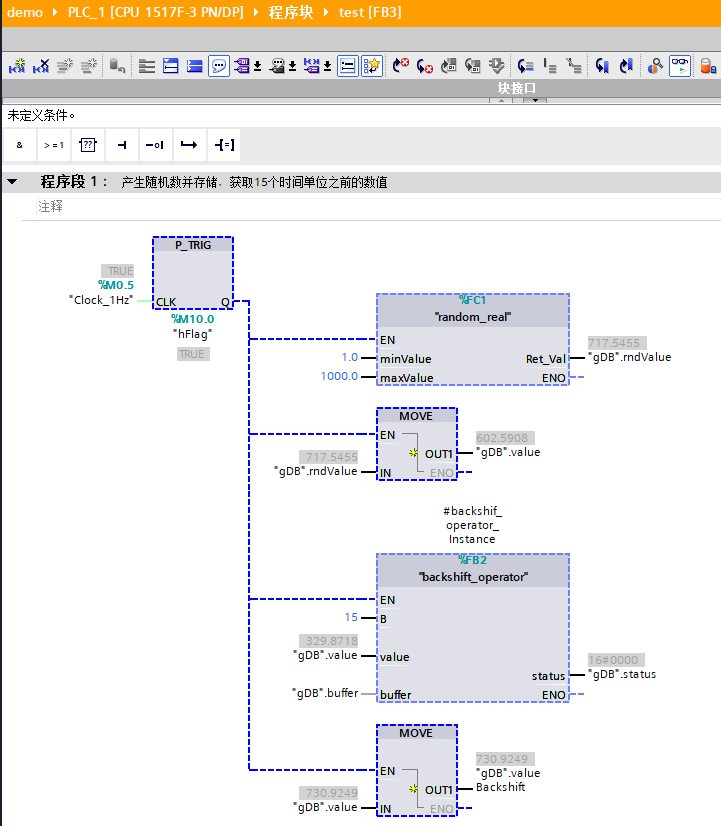This screenshot has width=721, height=826.
Task: Click the blue lines navigation arrow icon
Action: [x=525, y=66]
